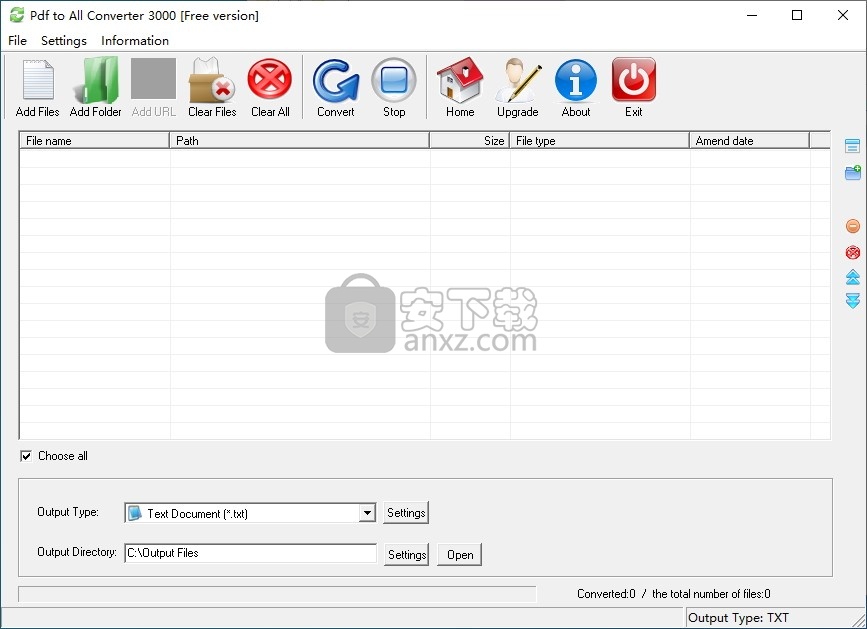The image size is (867, 629).
Task: Sort by Path column header
Action: coord(299,140)
